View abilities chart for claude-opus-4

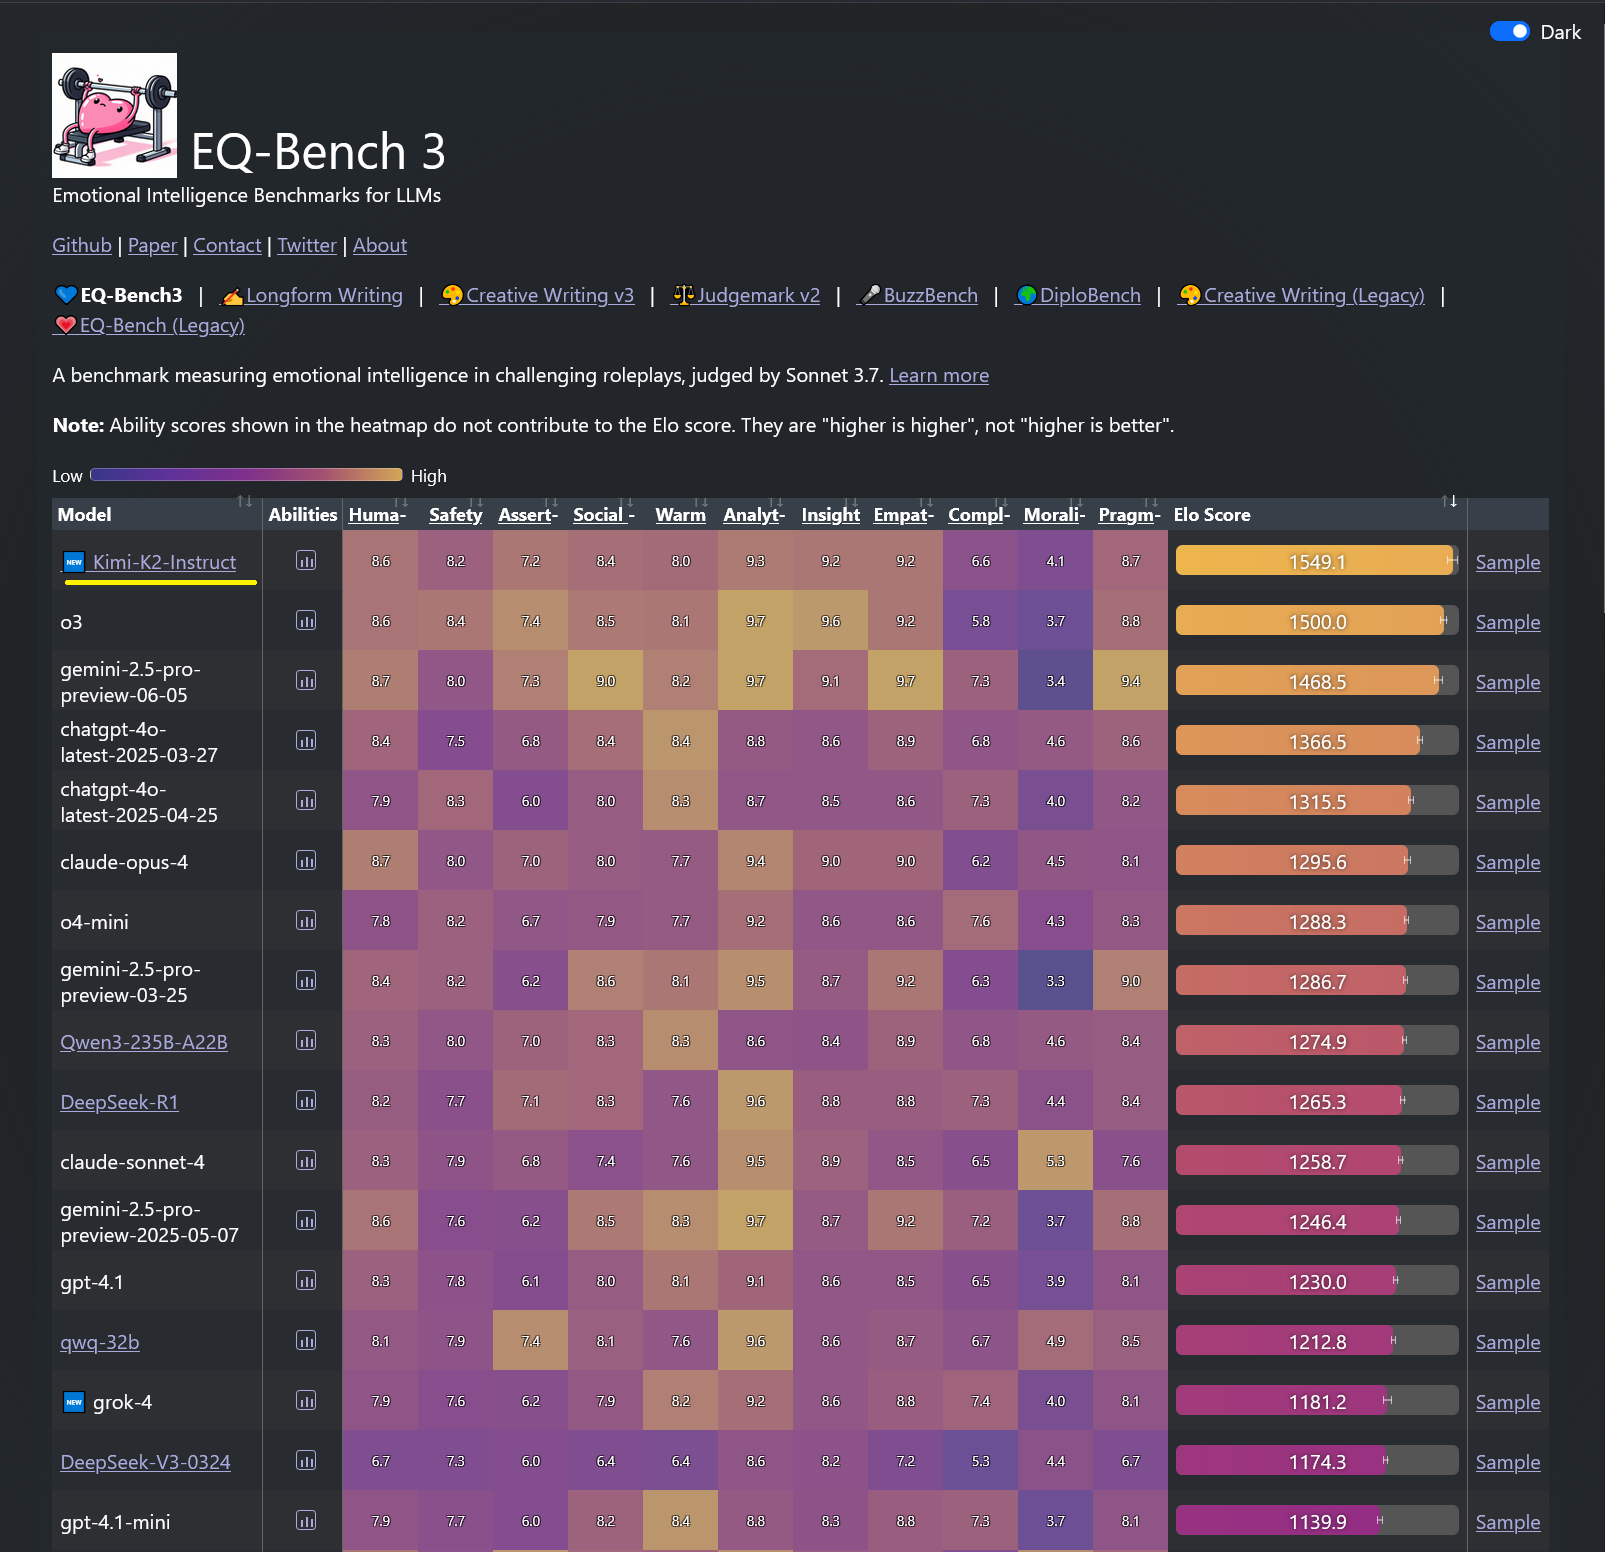coord(306,861)
